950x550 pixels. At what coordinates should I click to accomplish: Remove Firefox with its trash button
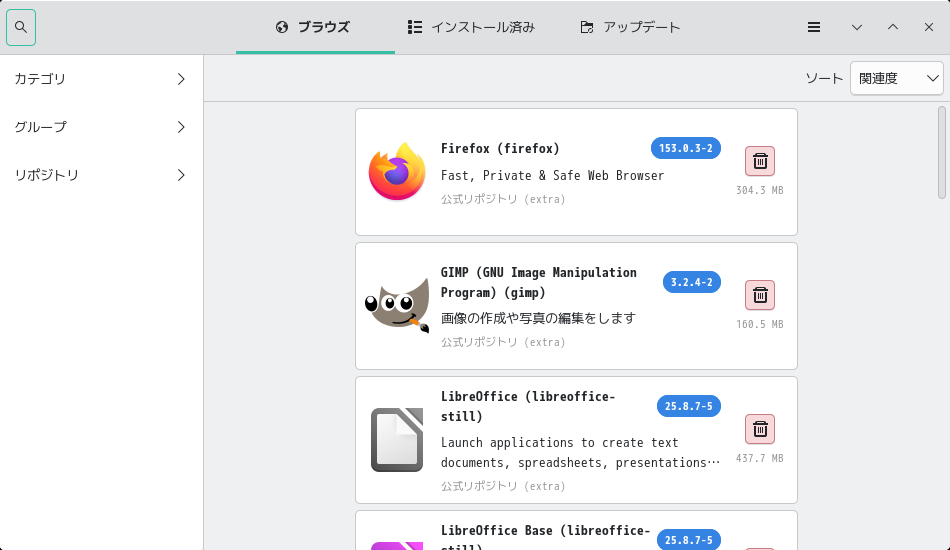[760, 161]
